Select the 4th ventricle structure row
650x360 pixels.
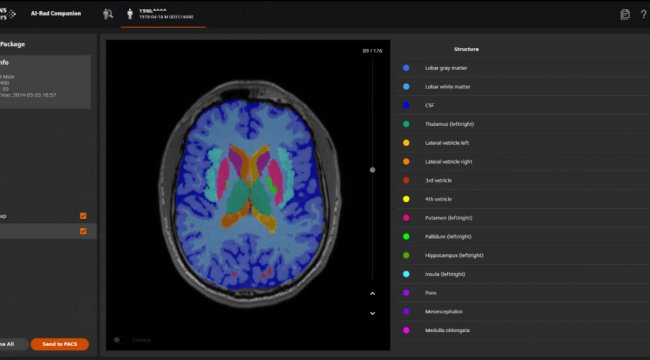tap(523, 199)
